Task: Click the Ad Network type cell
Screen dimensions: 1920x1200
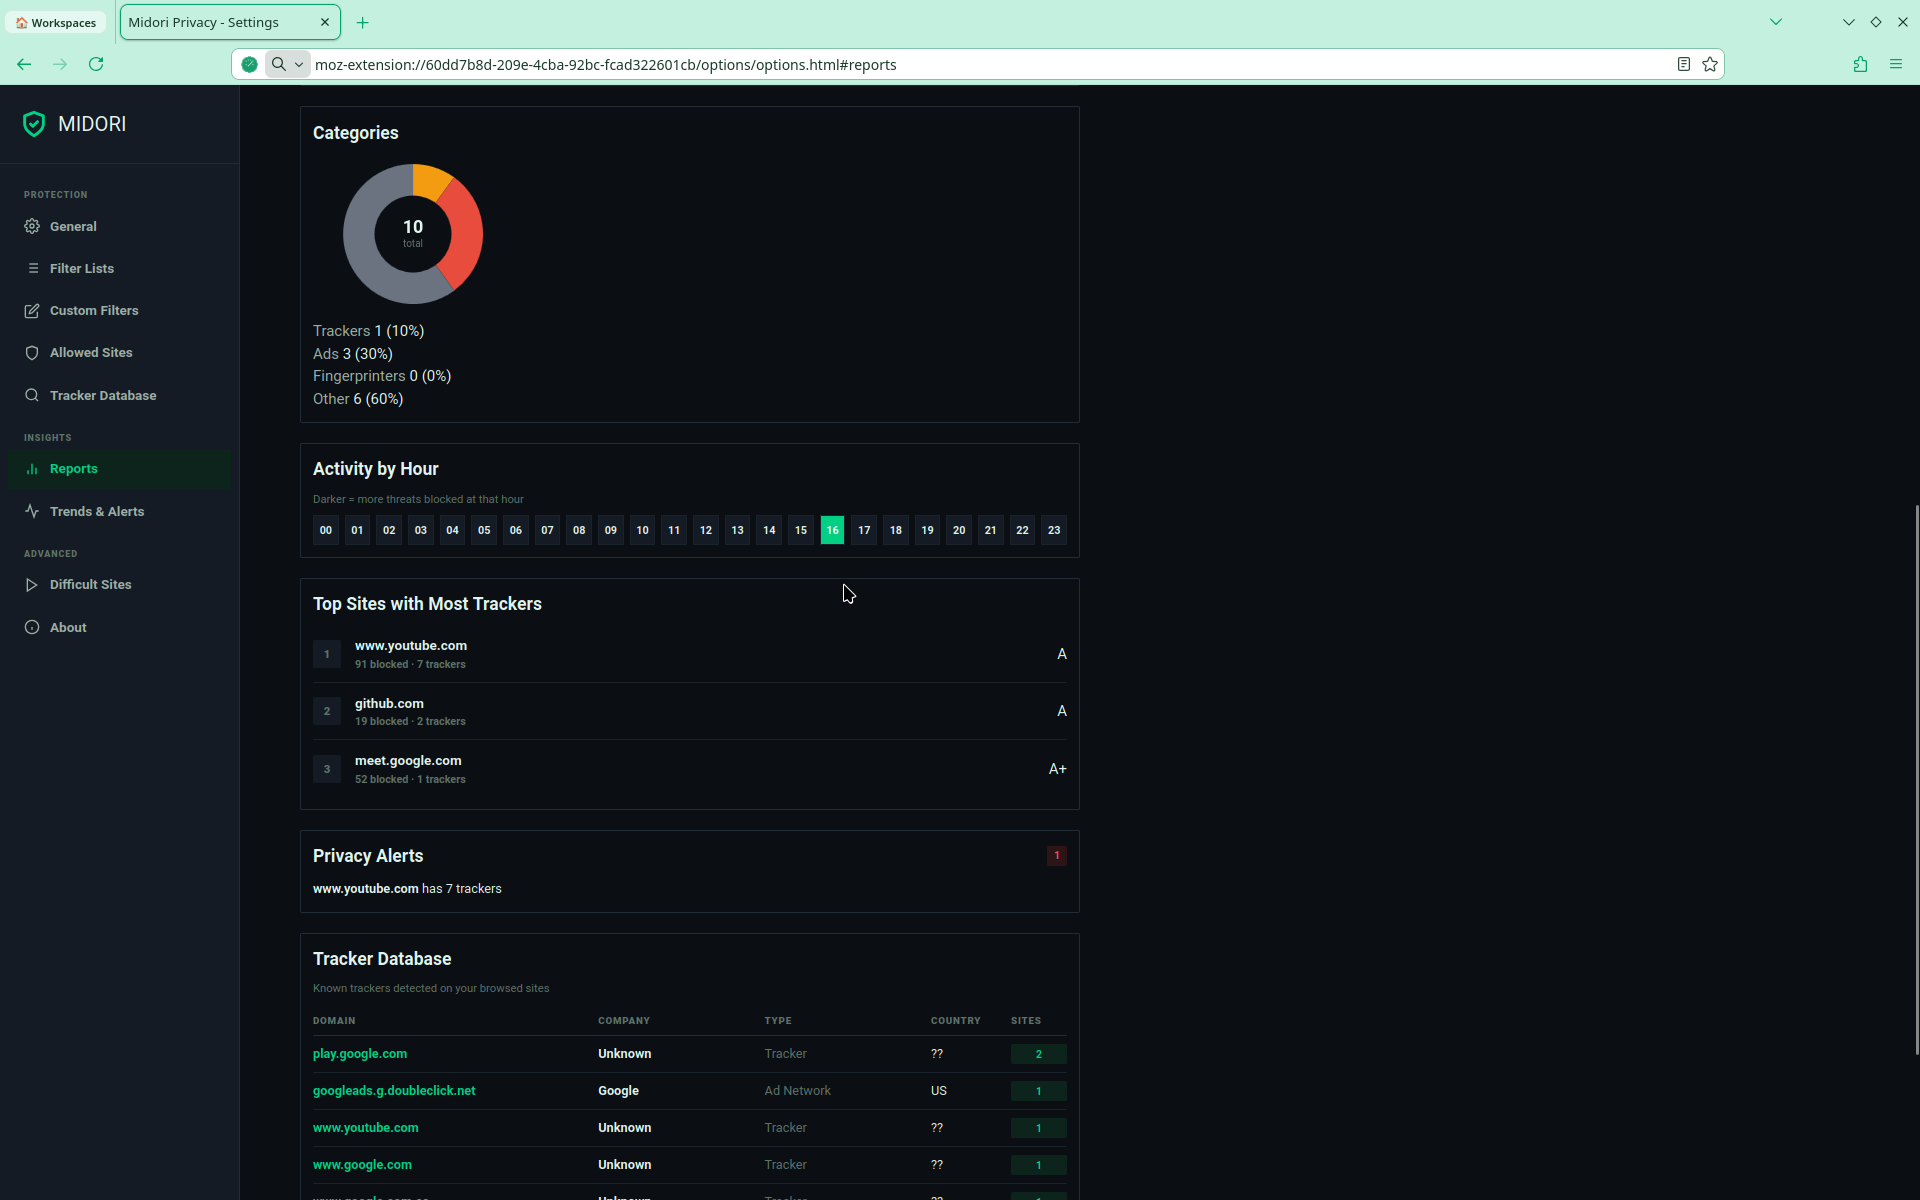Action: 797,1091
